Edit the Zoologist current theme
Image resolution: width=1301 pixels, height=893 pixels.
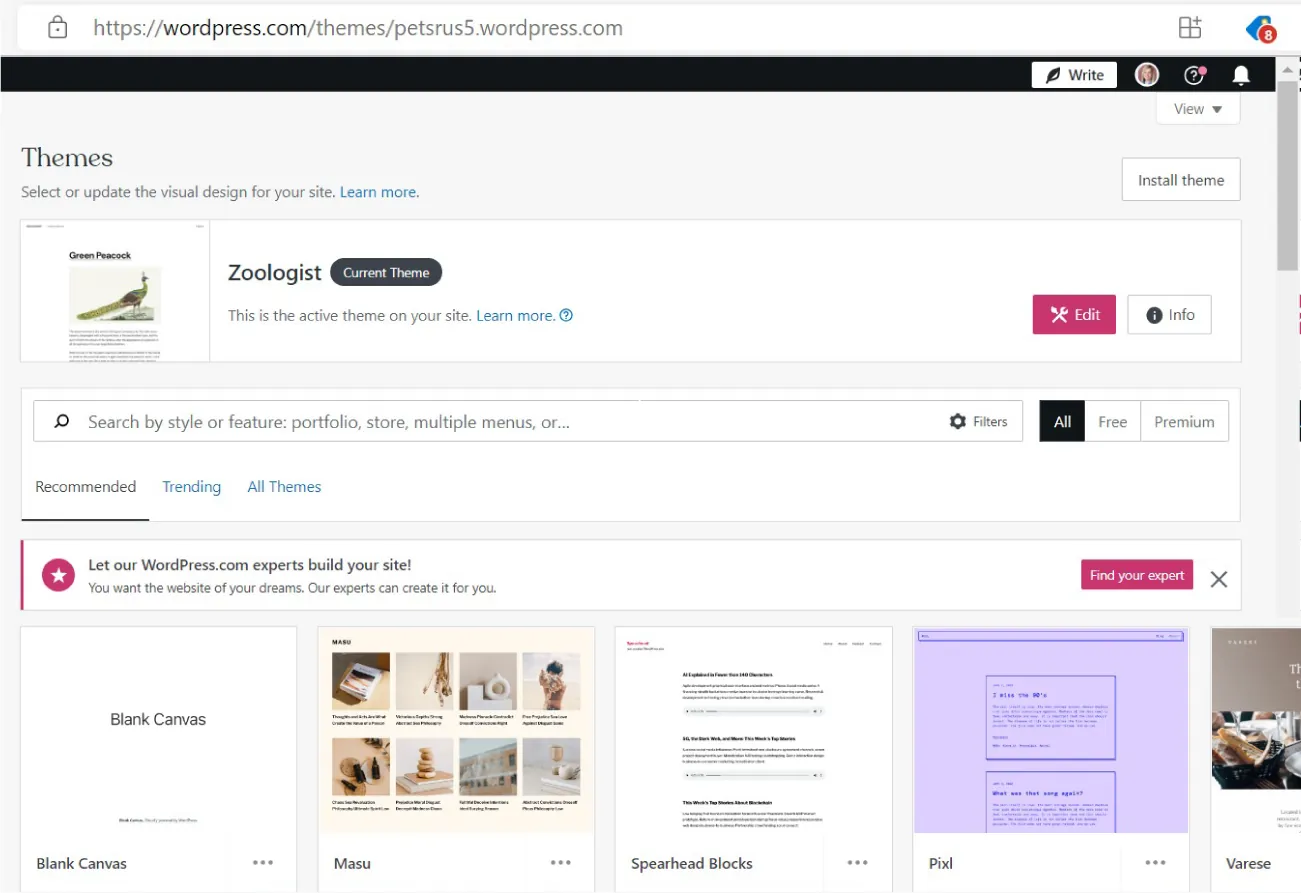[1074, 314]
